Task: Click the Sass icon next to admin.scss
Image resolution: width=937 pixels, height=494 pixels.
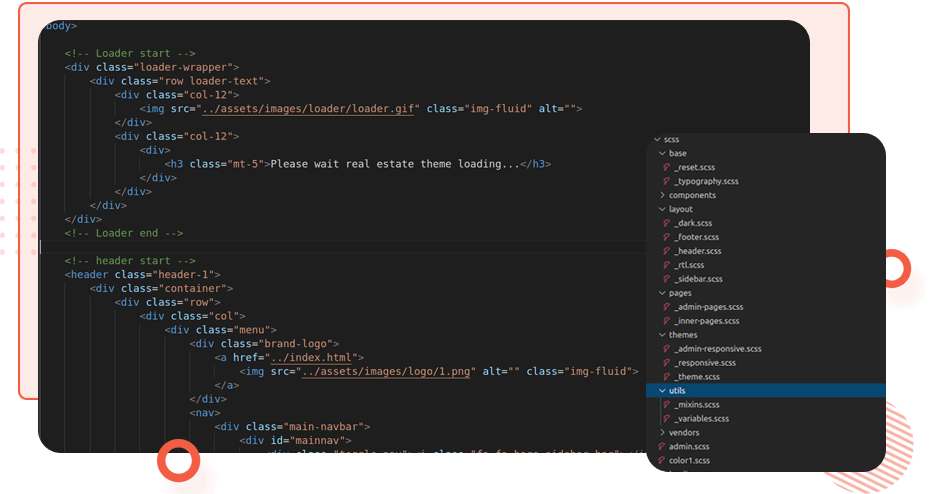Action: [x=661, y=446]
